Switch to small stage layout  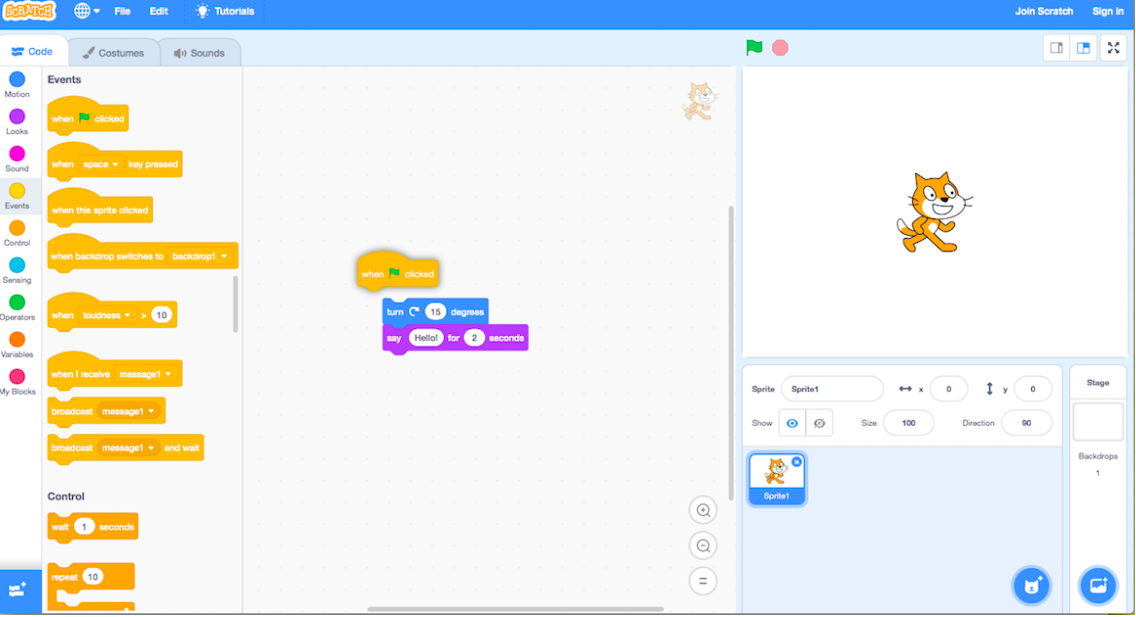1056,48
